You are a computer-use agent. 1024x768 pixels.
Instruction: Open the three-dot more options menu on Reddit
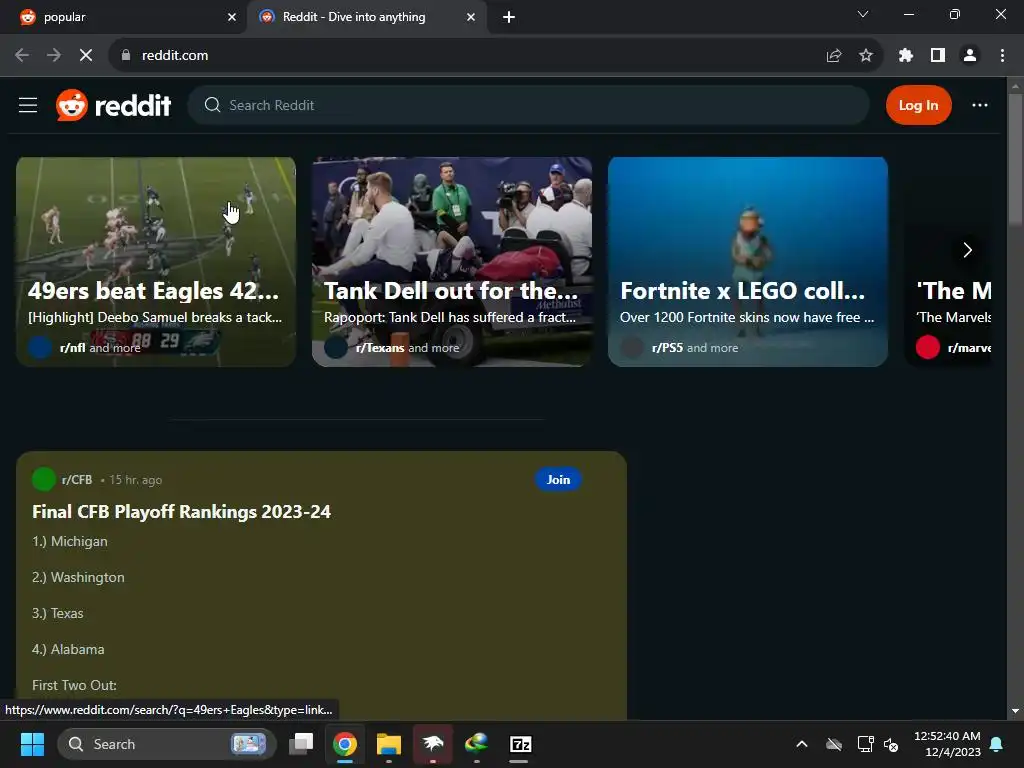click(980, 105)
